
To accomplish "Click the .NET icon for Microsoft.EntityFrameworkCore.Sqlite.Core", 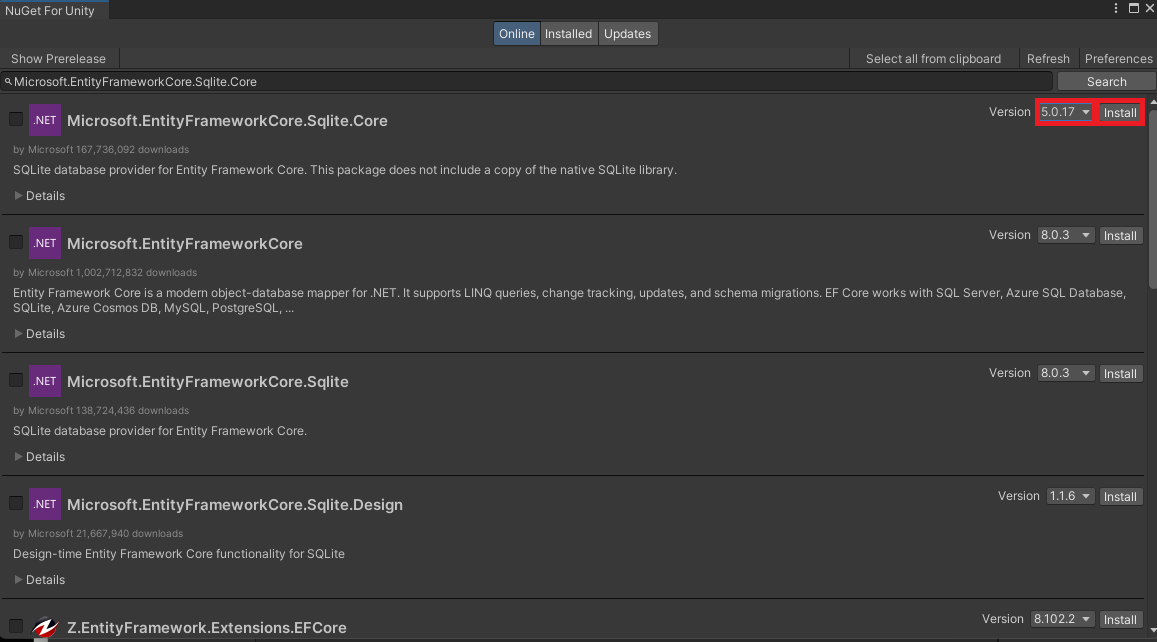I will (x=45, y=120).
